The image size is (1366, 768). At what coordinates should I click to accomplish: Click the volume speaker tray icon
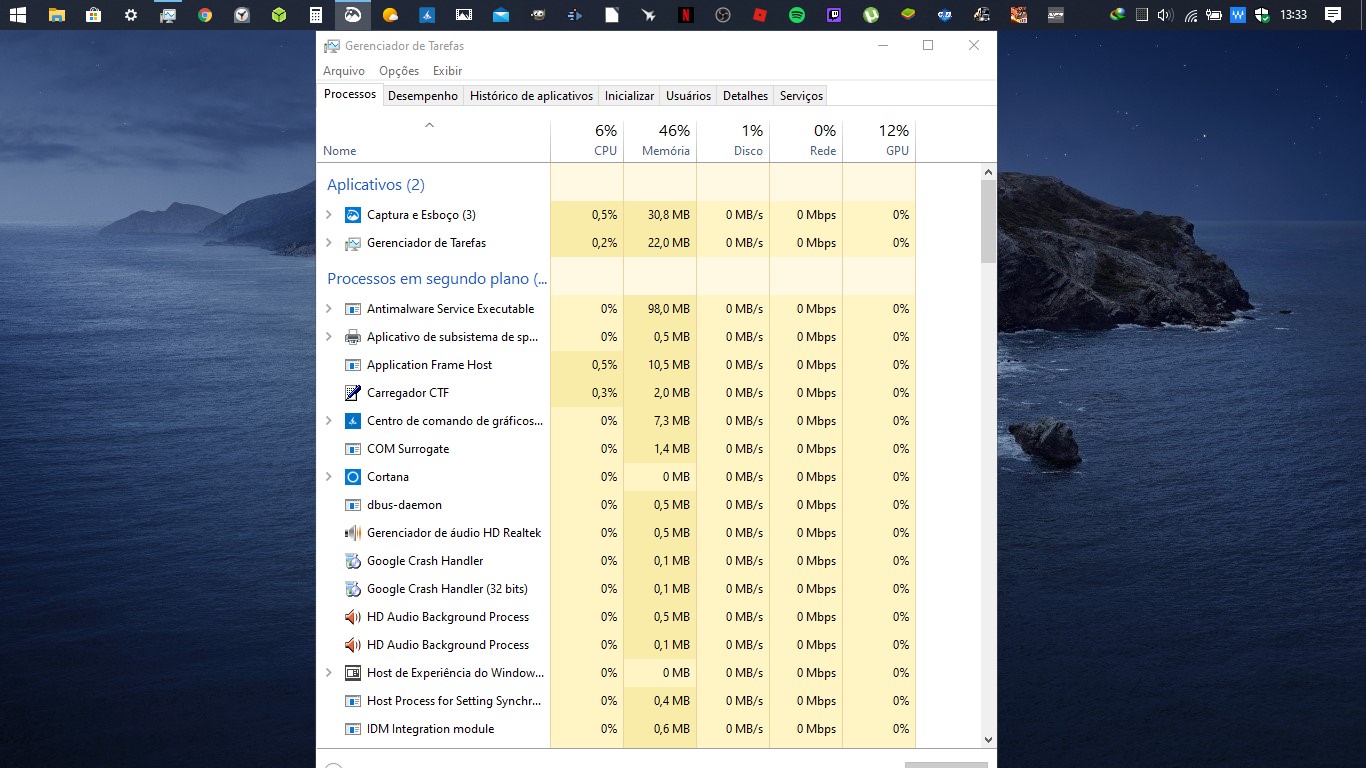click(x=1164, y=15)
